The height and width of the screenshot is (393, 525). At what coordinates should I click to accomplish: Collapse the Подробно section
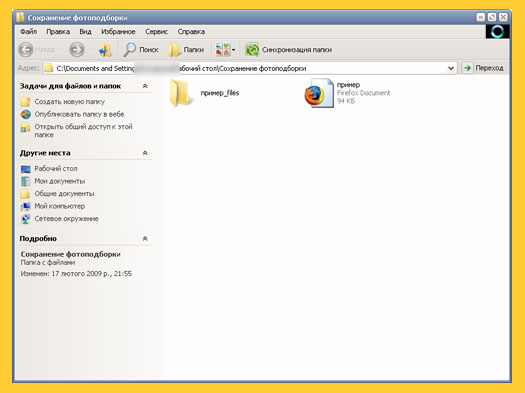[145, 239]
